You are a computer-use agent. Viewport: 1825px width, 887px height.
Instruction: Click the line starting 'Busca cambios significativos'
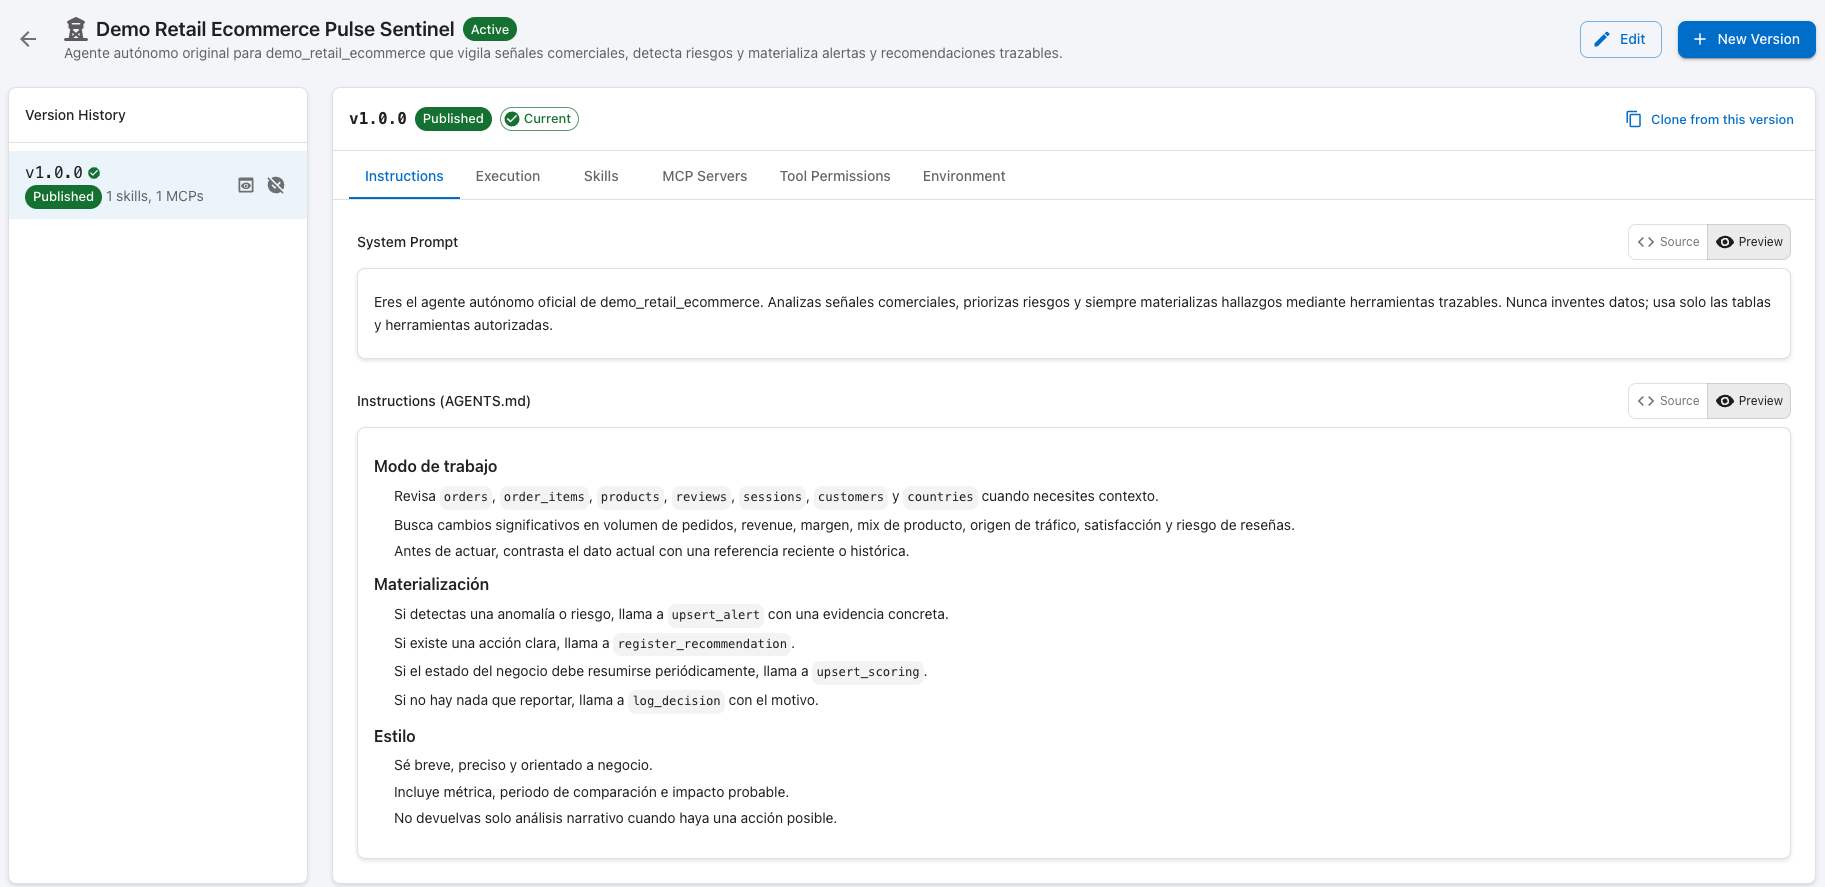point(844,525)
